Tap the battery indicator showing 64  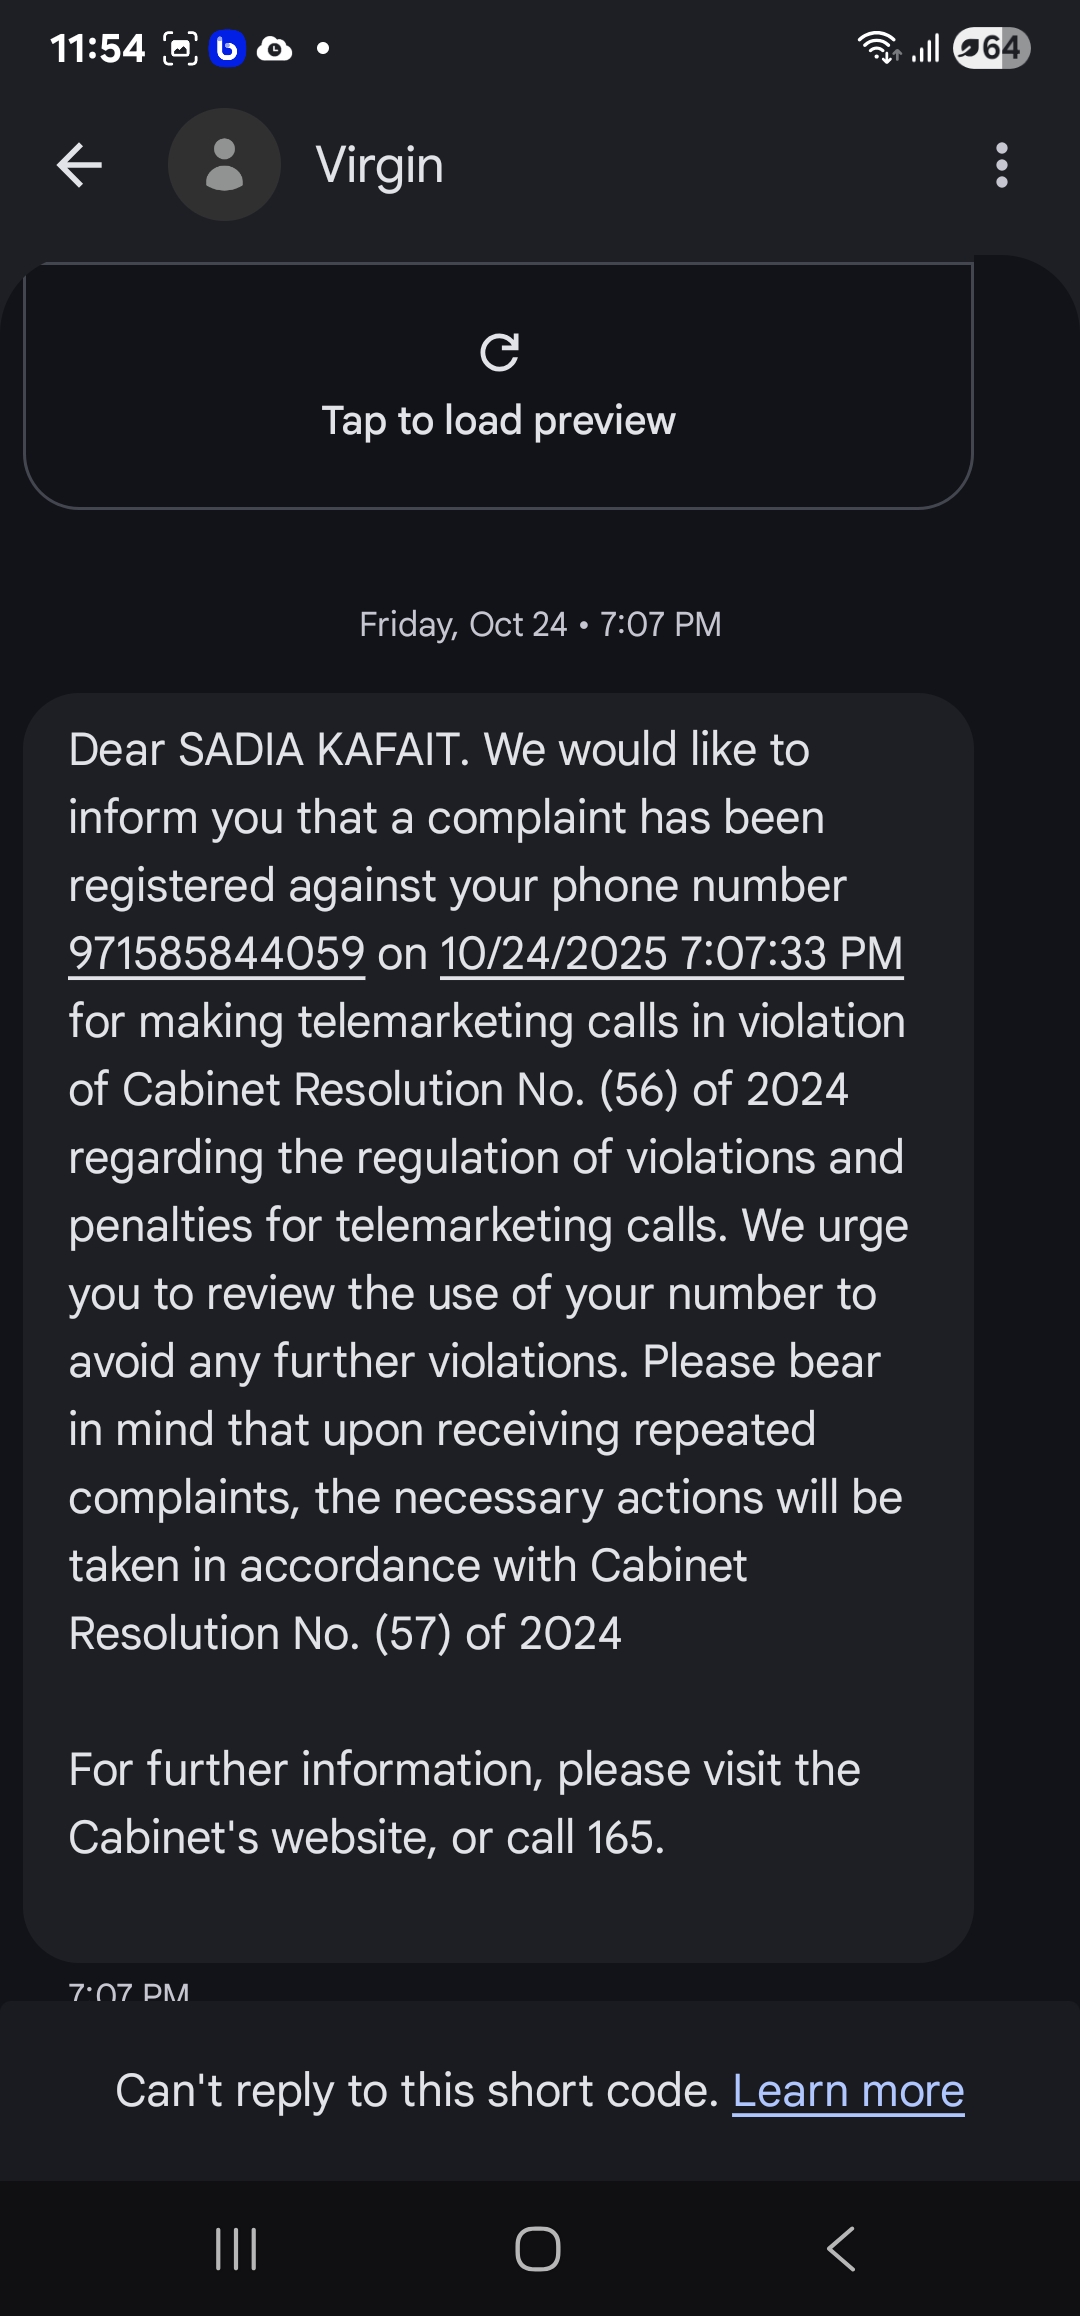tap(991, 48)
